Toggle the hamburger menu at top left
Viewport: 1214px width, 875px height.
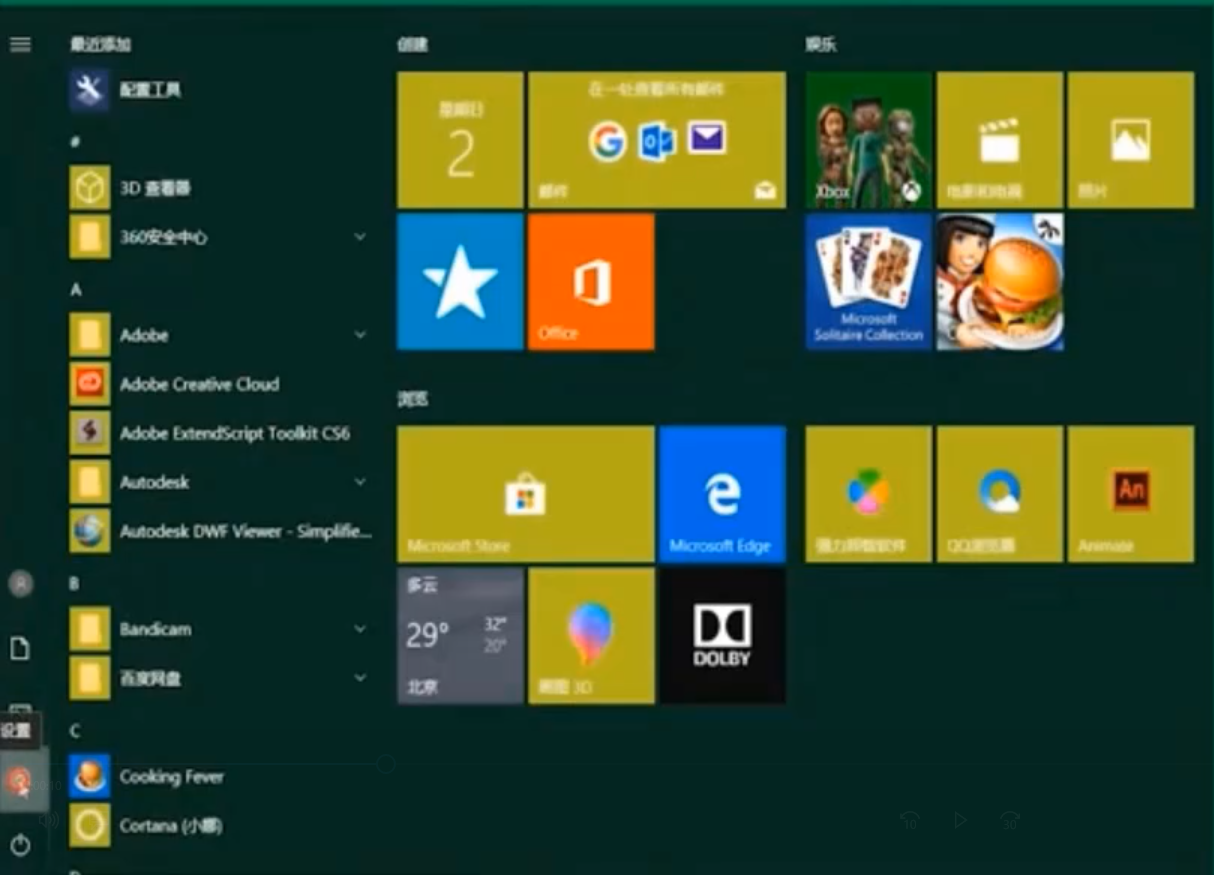[x=21, y=44]
